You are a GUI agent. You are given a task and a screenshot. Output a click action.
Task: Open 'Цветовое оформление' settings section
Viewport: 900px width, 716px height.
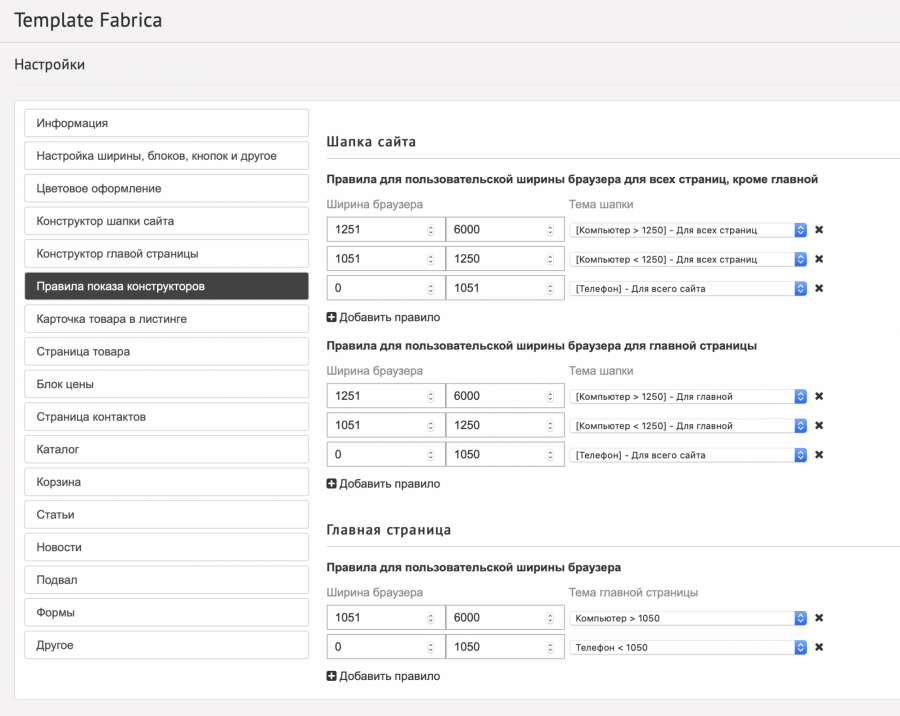[x=166, y=188]
